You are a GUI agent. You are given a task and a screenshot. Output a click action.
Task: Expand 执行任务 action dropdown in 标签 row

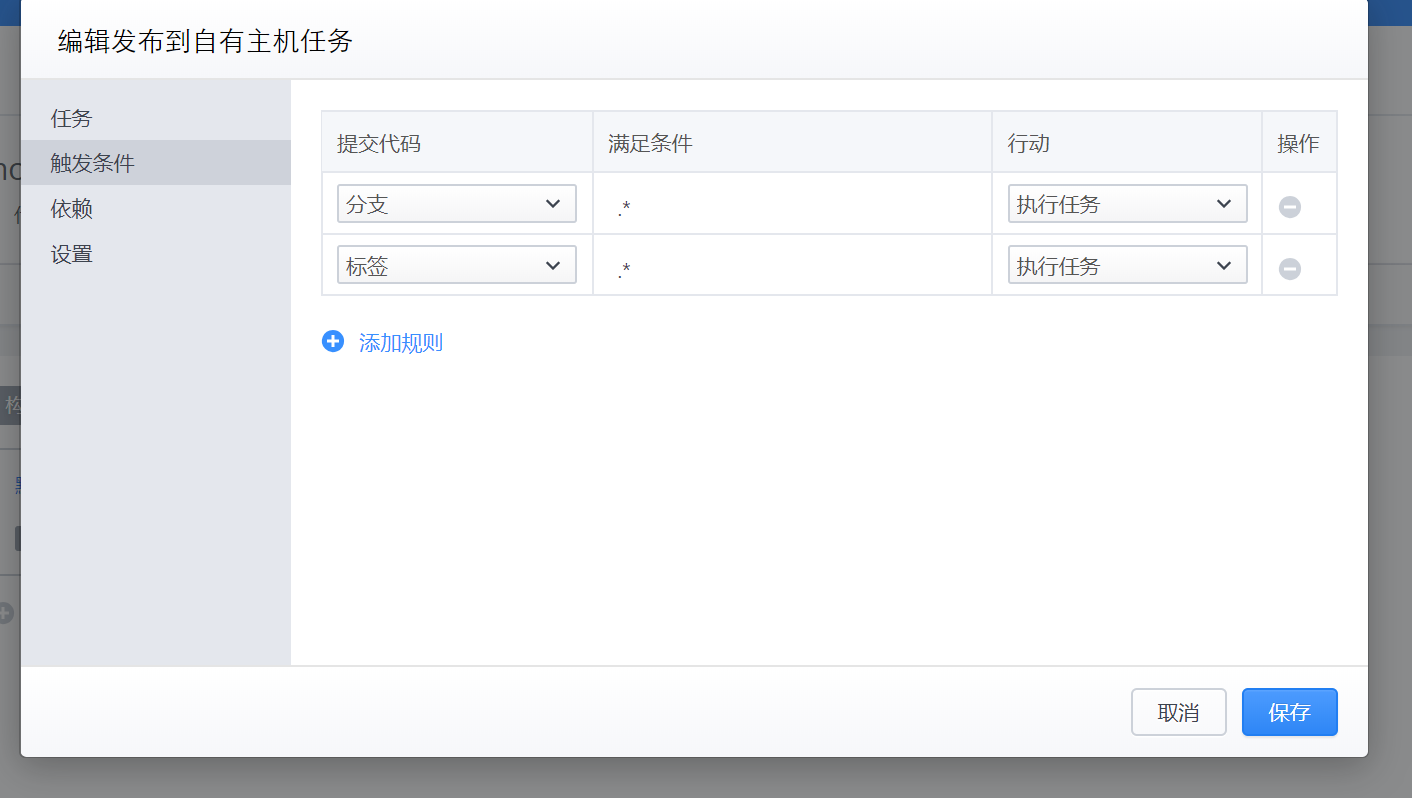pyautogui.click(x=1127, y=266)
